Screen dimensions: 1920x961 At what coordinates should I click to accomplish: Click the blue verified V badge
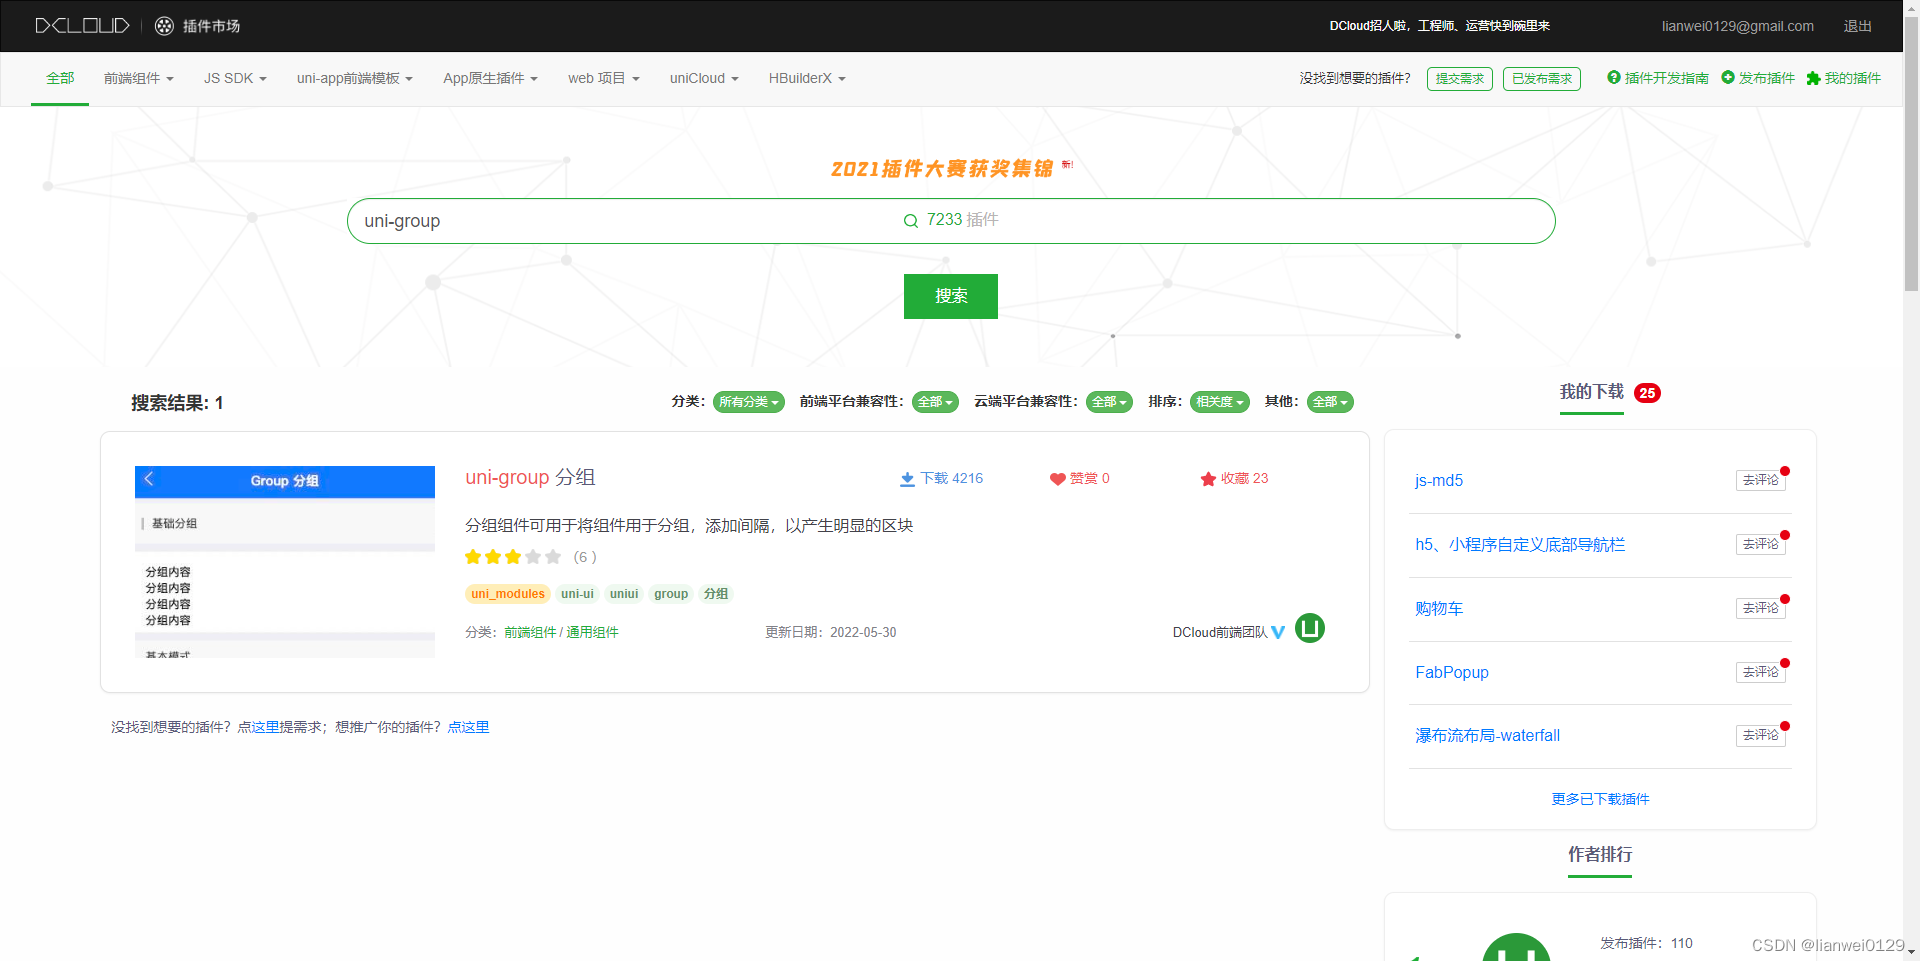(1278, 633)
